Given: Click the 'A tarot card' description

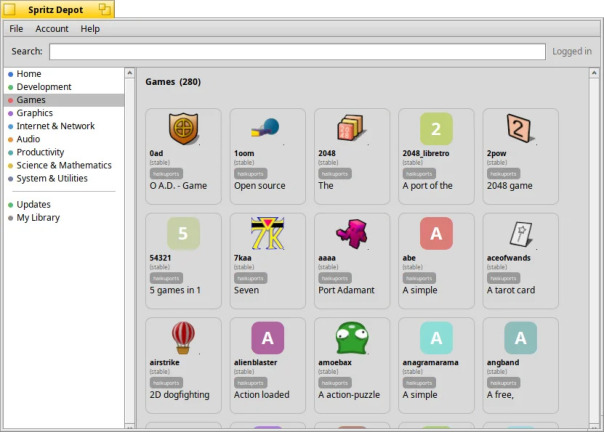Looking at the screenshot, I should (511, 290).
